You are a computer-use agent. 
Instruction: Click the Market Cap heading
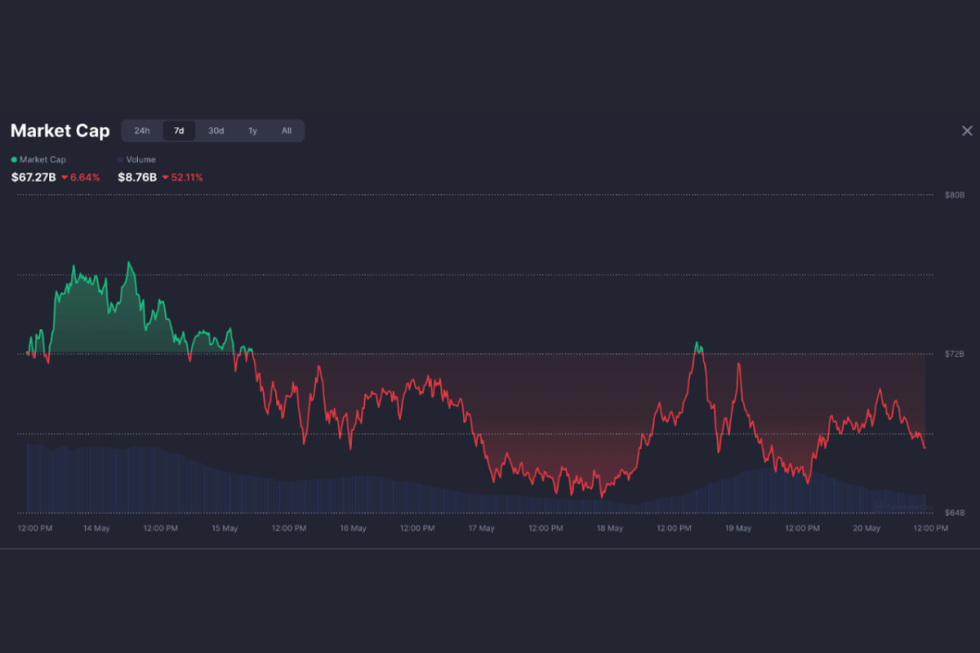pos(60,131)
